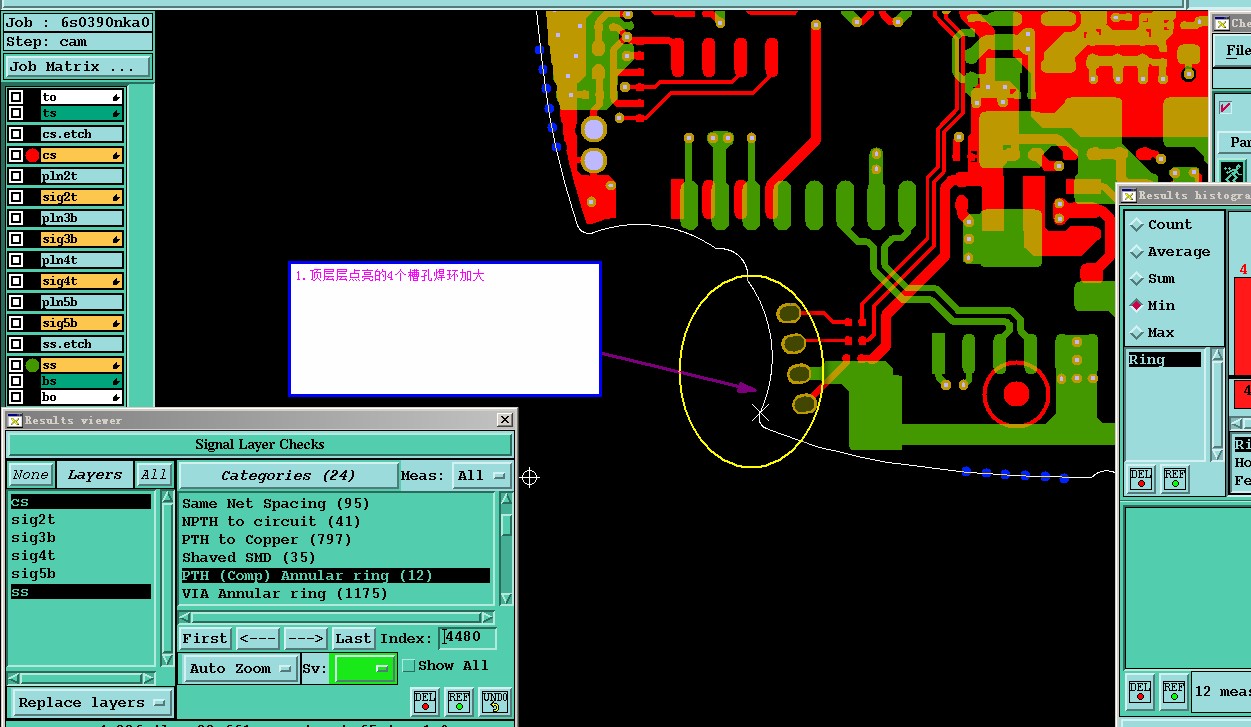
Task: Click the running-man icon in Checklist window
Action: (1234, 172)
